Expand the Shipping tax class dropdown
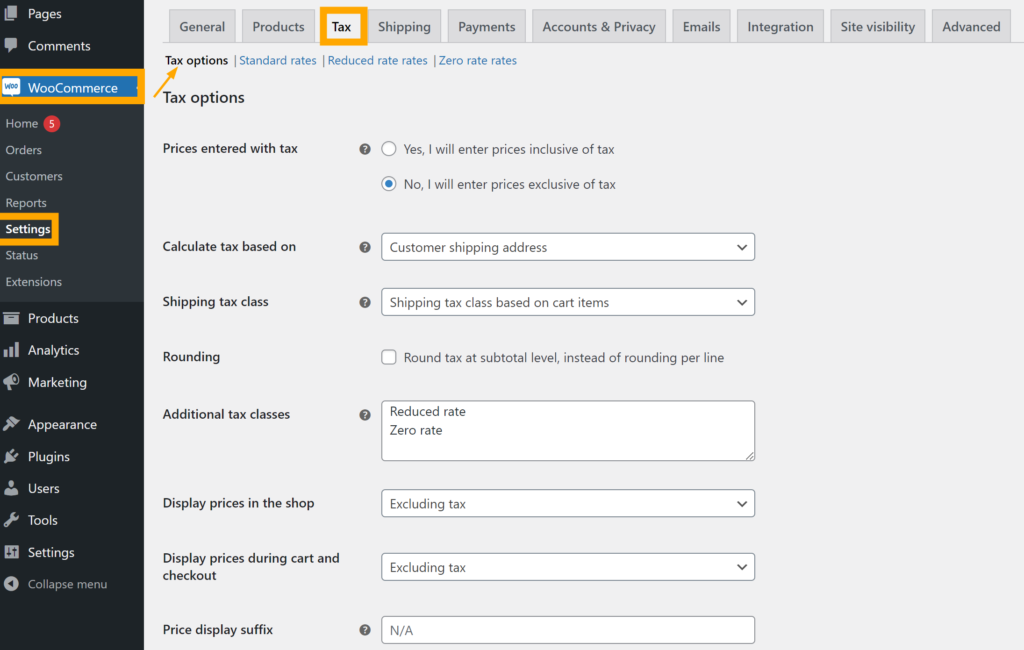 567,302
